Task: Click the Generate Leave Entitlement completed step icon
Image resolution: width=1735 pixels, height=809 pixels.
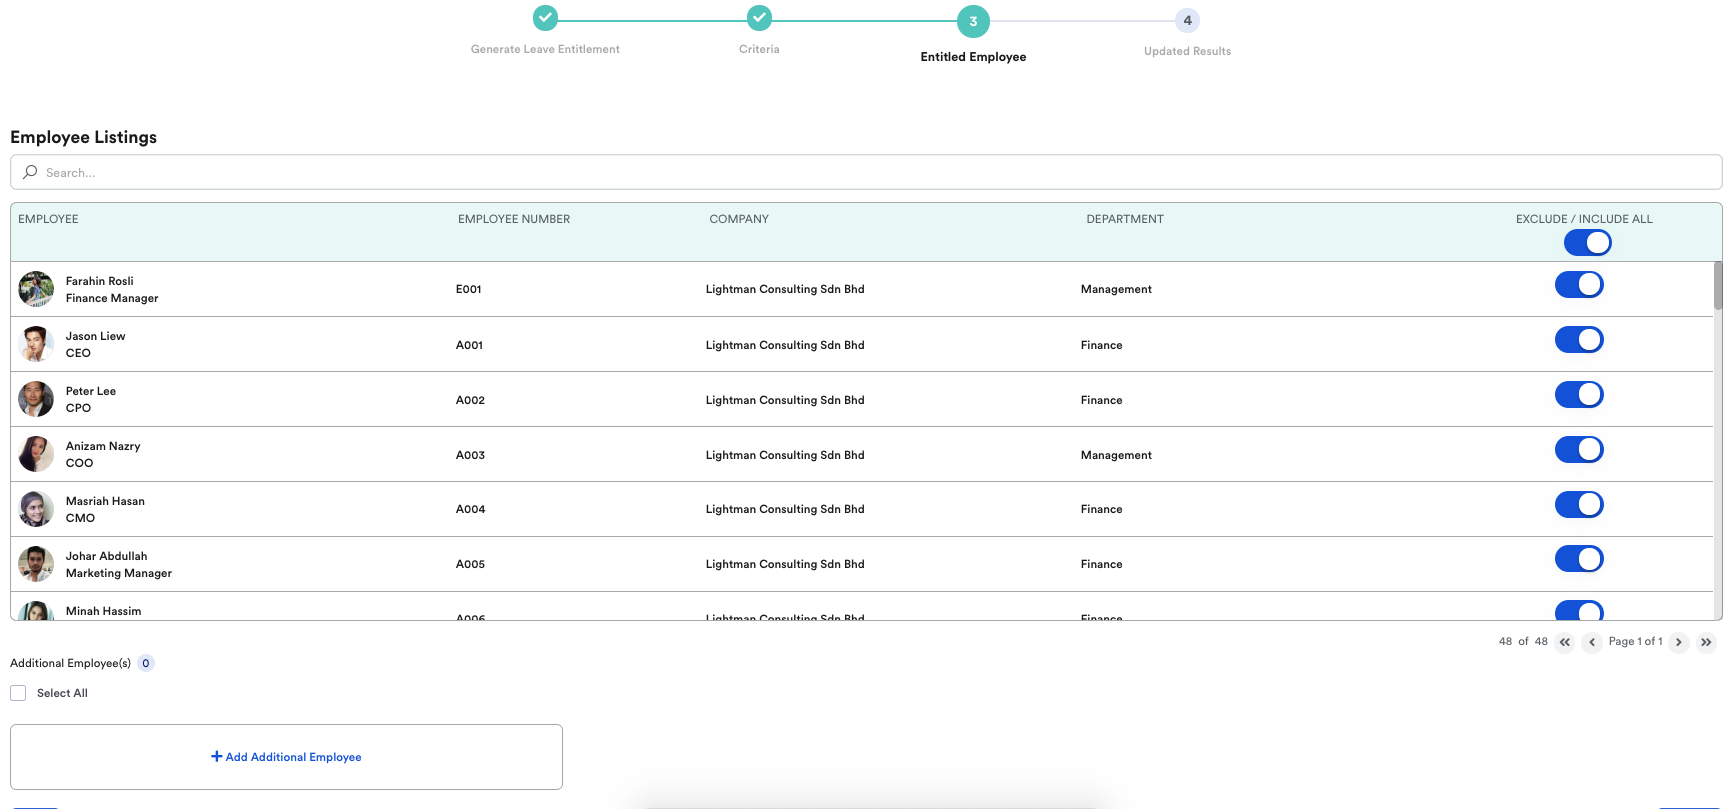Action: click(x=545, y=18)
